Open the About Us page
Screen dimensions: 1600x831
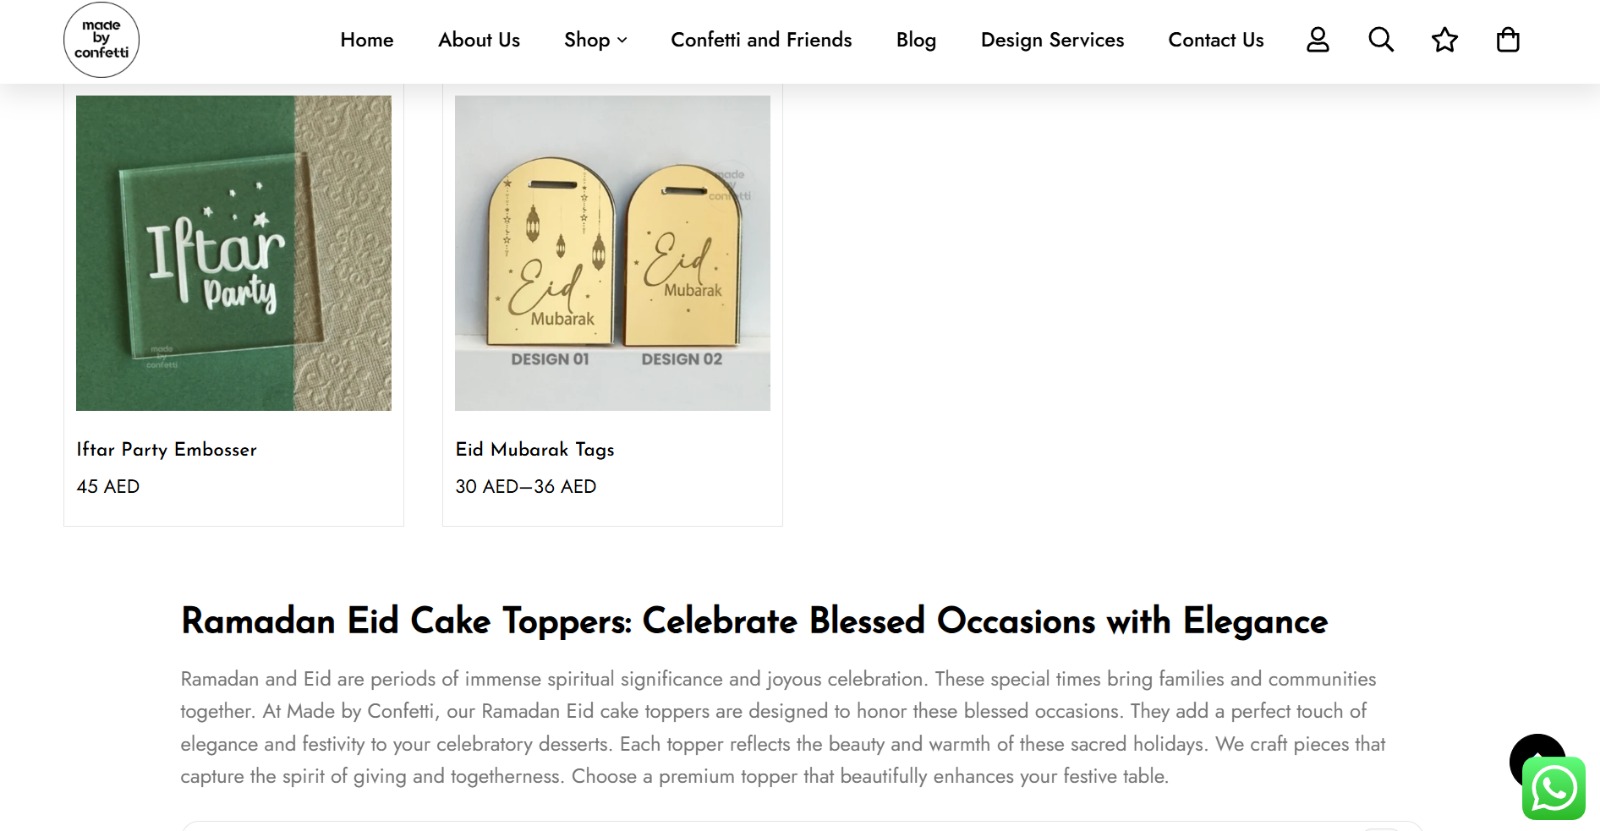[479, 40]
